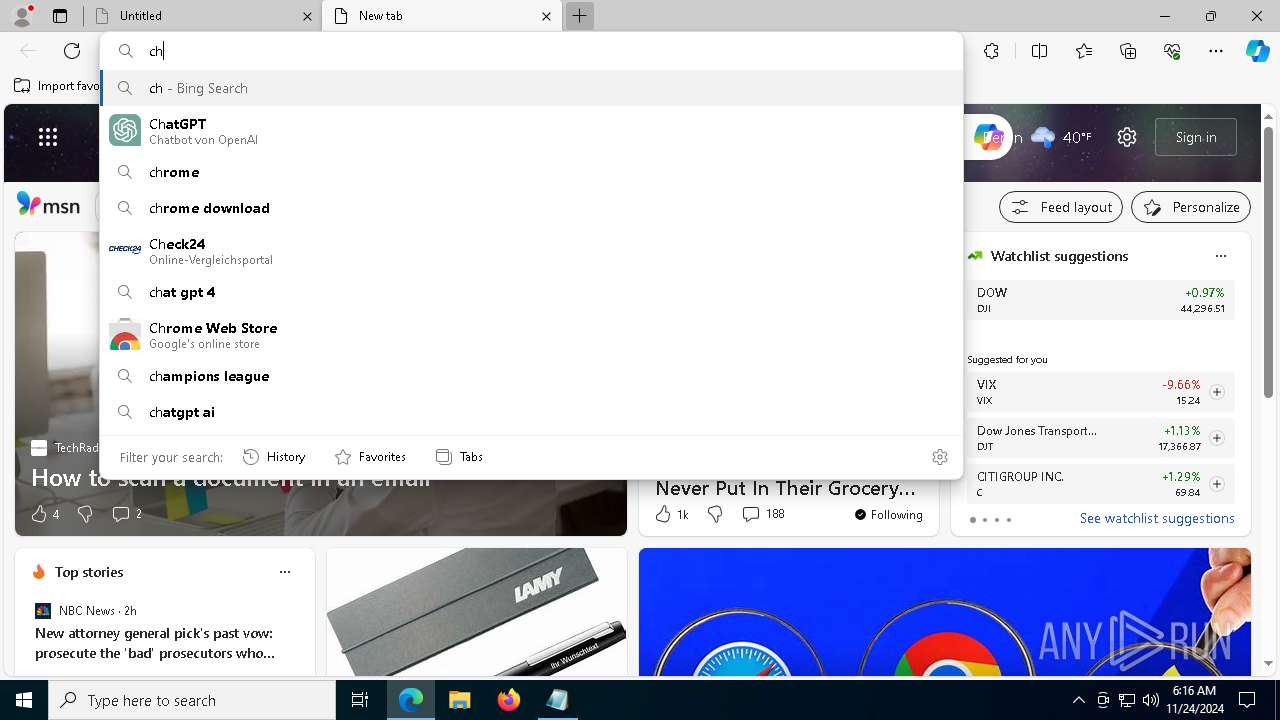The height and width of the screenshot is (720, 1280).
Task: Open Browser essentials heart icon
Action: [x=1172, y=51]
